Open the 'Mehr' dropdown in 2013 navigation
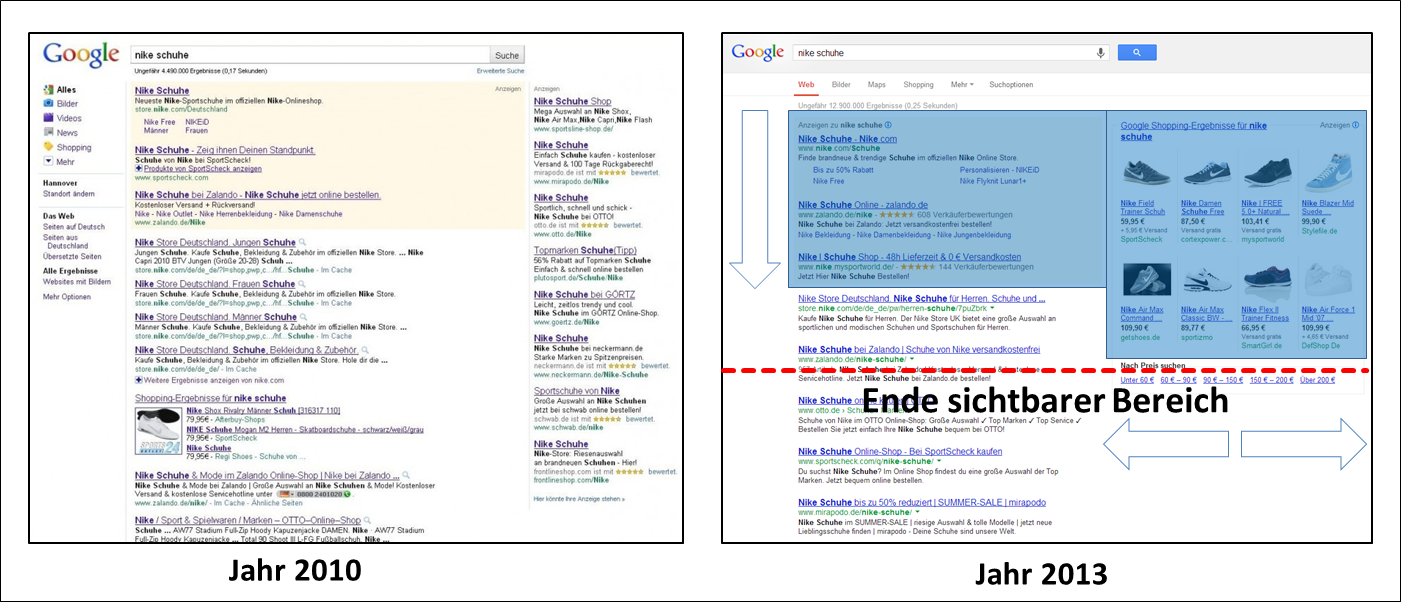1401x614 pixels. (x=962, y=85)
